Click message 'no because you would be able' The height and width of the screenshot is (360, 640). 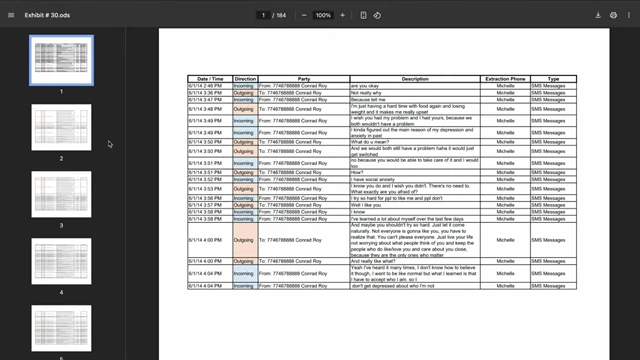point(414,163)
